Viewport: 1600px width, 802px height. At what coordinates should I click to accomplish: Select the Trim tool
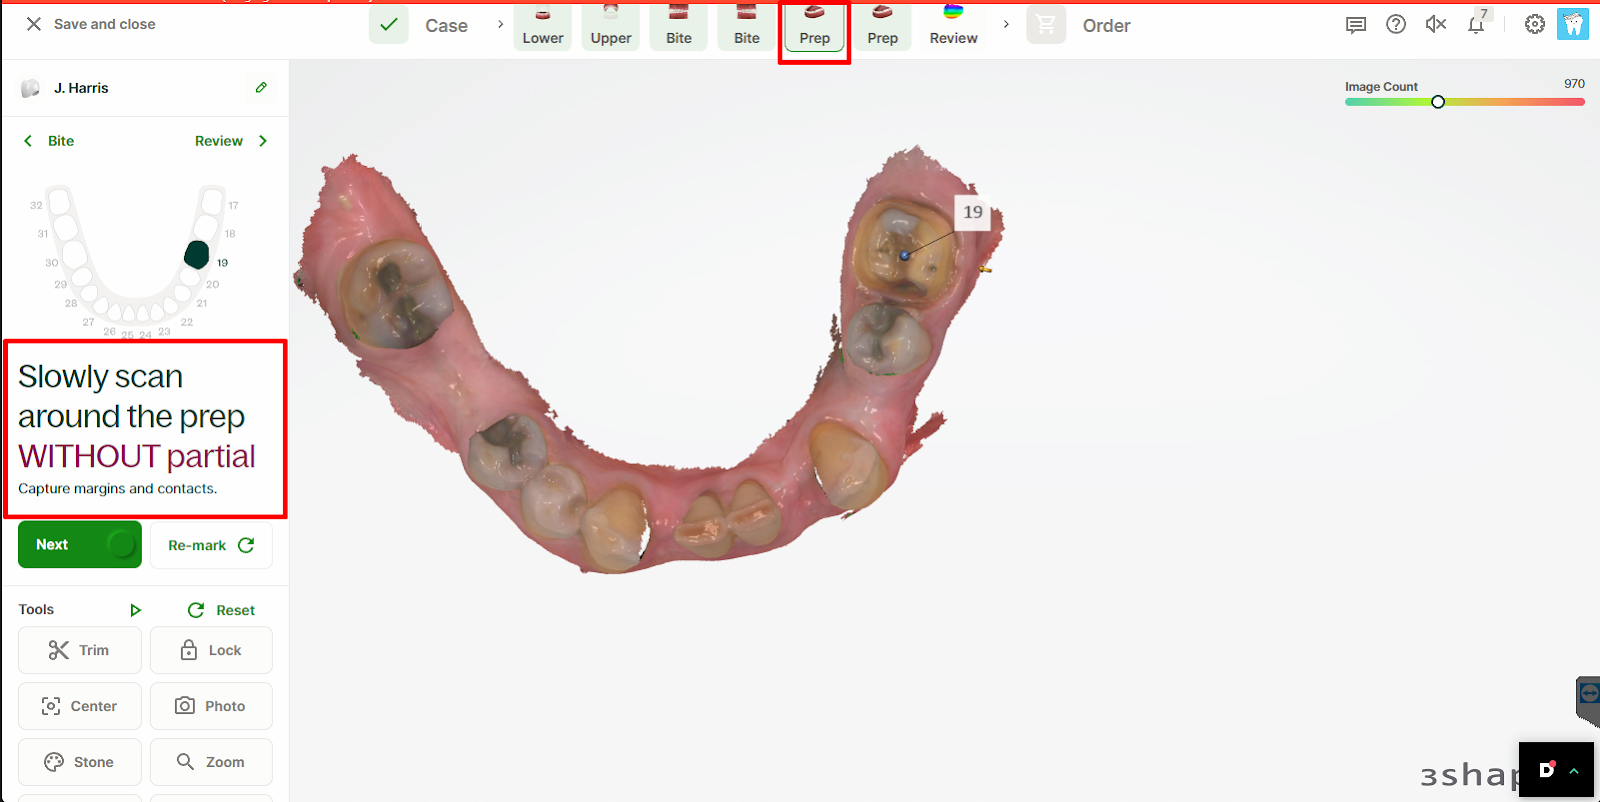click(80, 650)
